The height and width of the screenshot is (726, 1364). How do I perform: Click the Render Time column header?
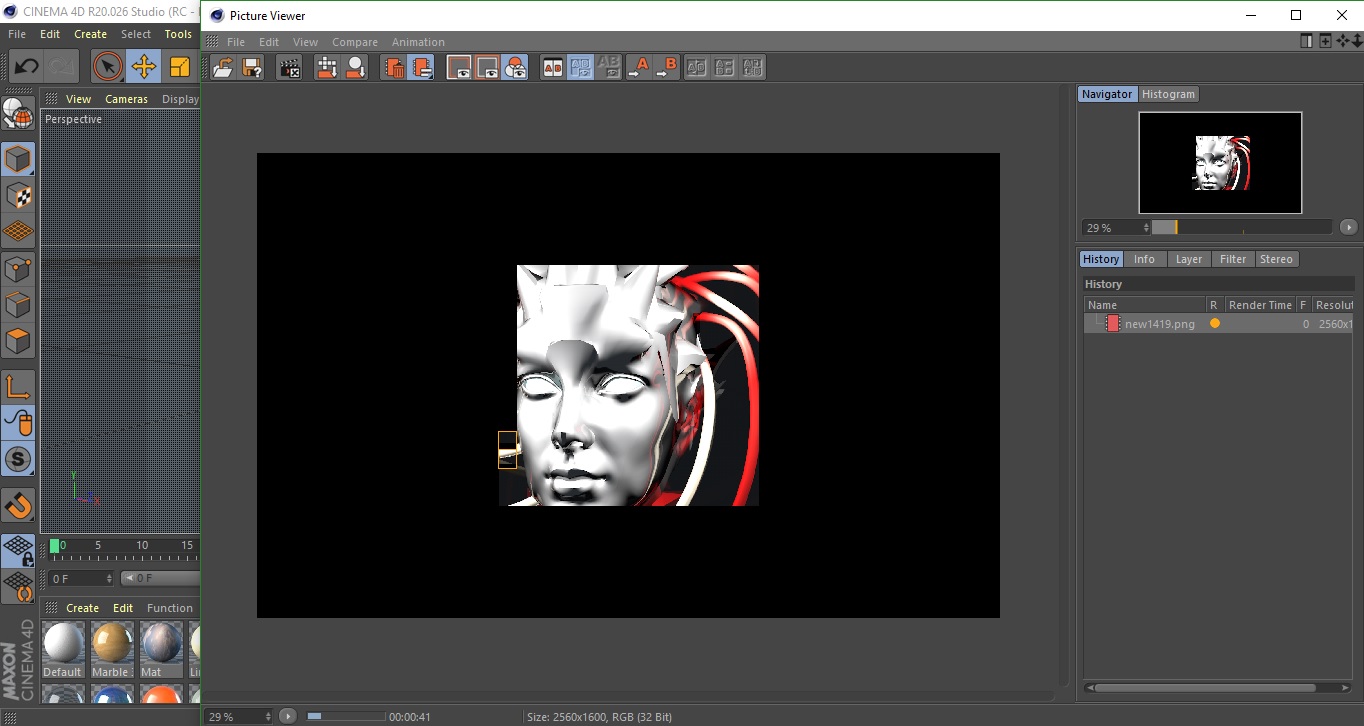[x=1259, y=305]
